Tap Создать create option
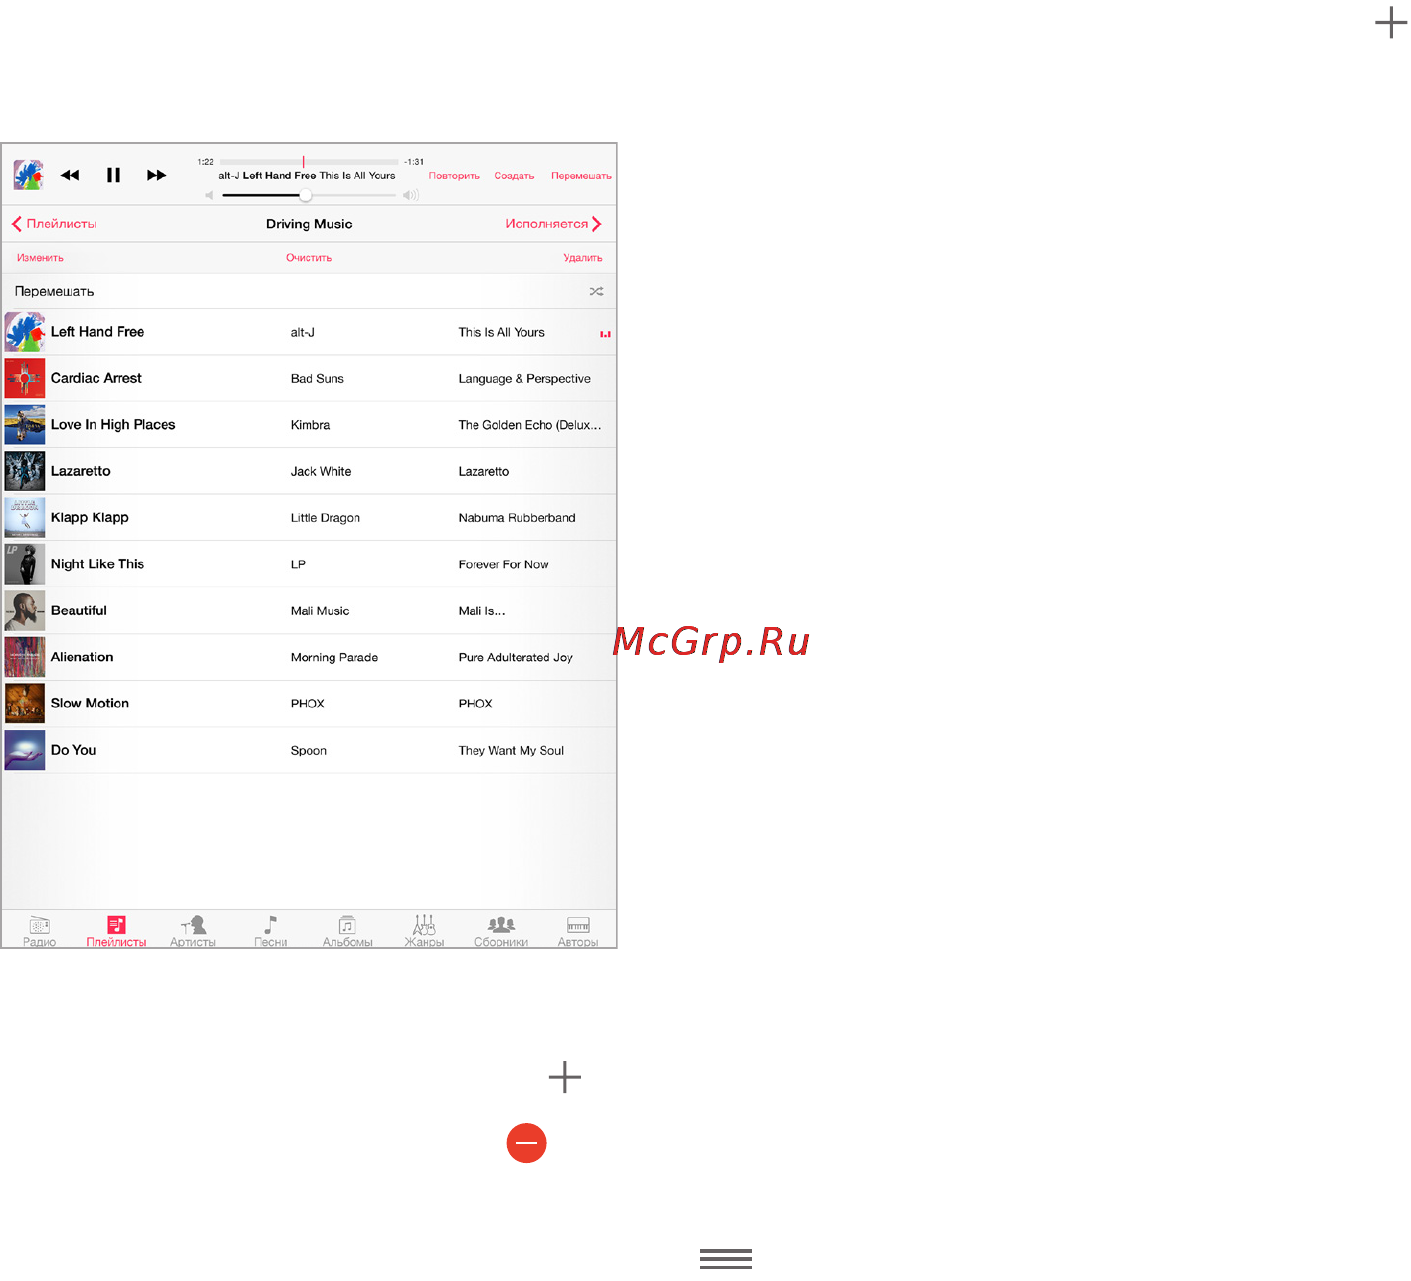 pyautogui.click(x=514, y=176)
